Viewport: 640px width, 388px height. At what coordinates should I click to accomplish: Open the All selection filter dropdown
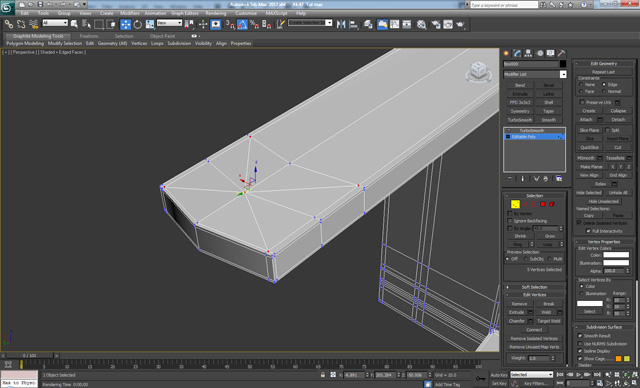55,23
